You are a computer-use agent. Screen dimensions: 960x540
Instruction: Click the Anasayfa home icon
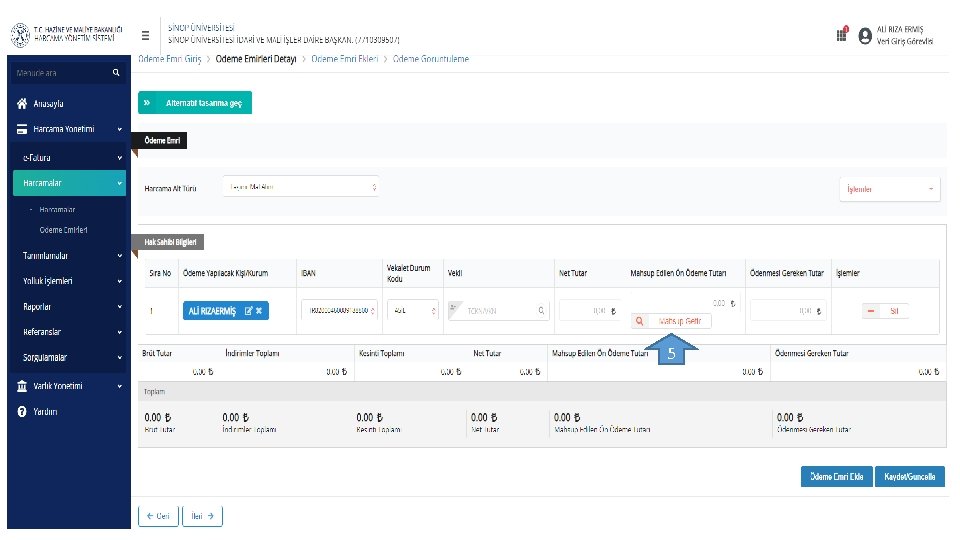(x=22, y=103)
